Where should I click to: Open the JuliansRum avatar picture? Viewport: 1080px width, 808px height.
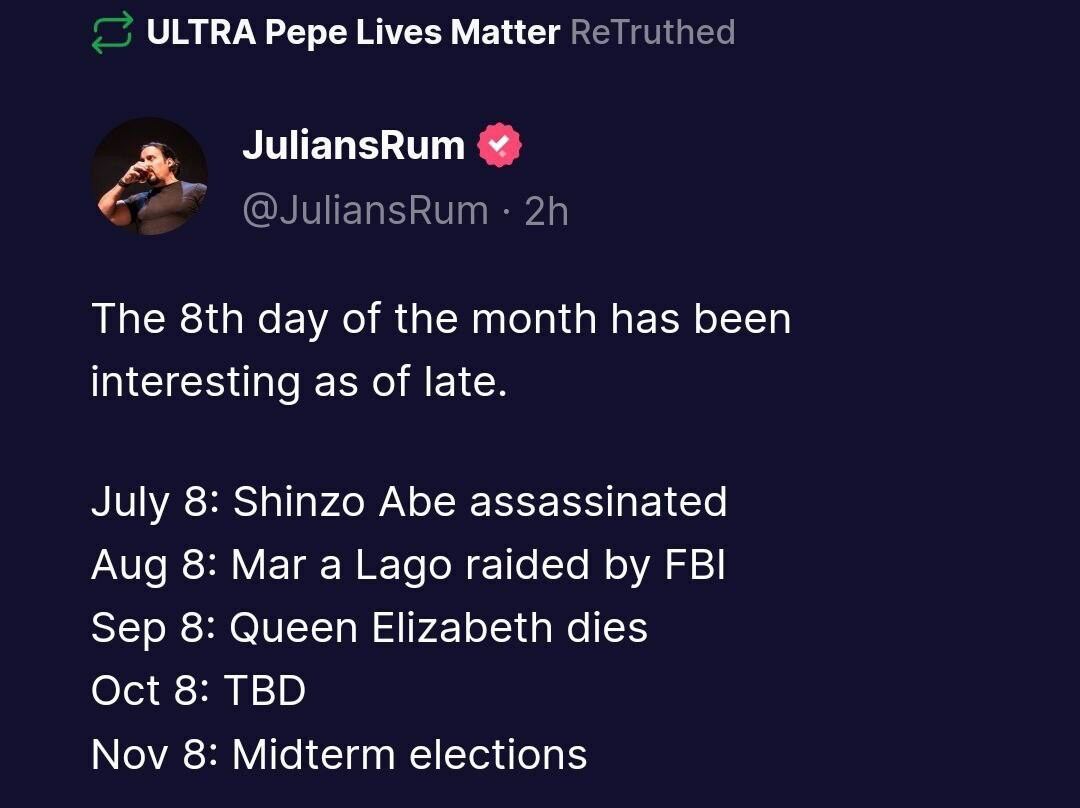point(149,176)
